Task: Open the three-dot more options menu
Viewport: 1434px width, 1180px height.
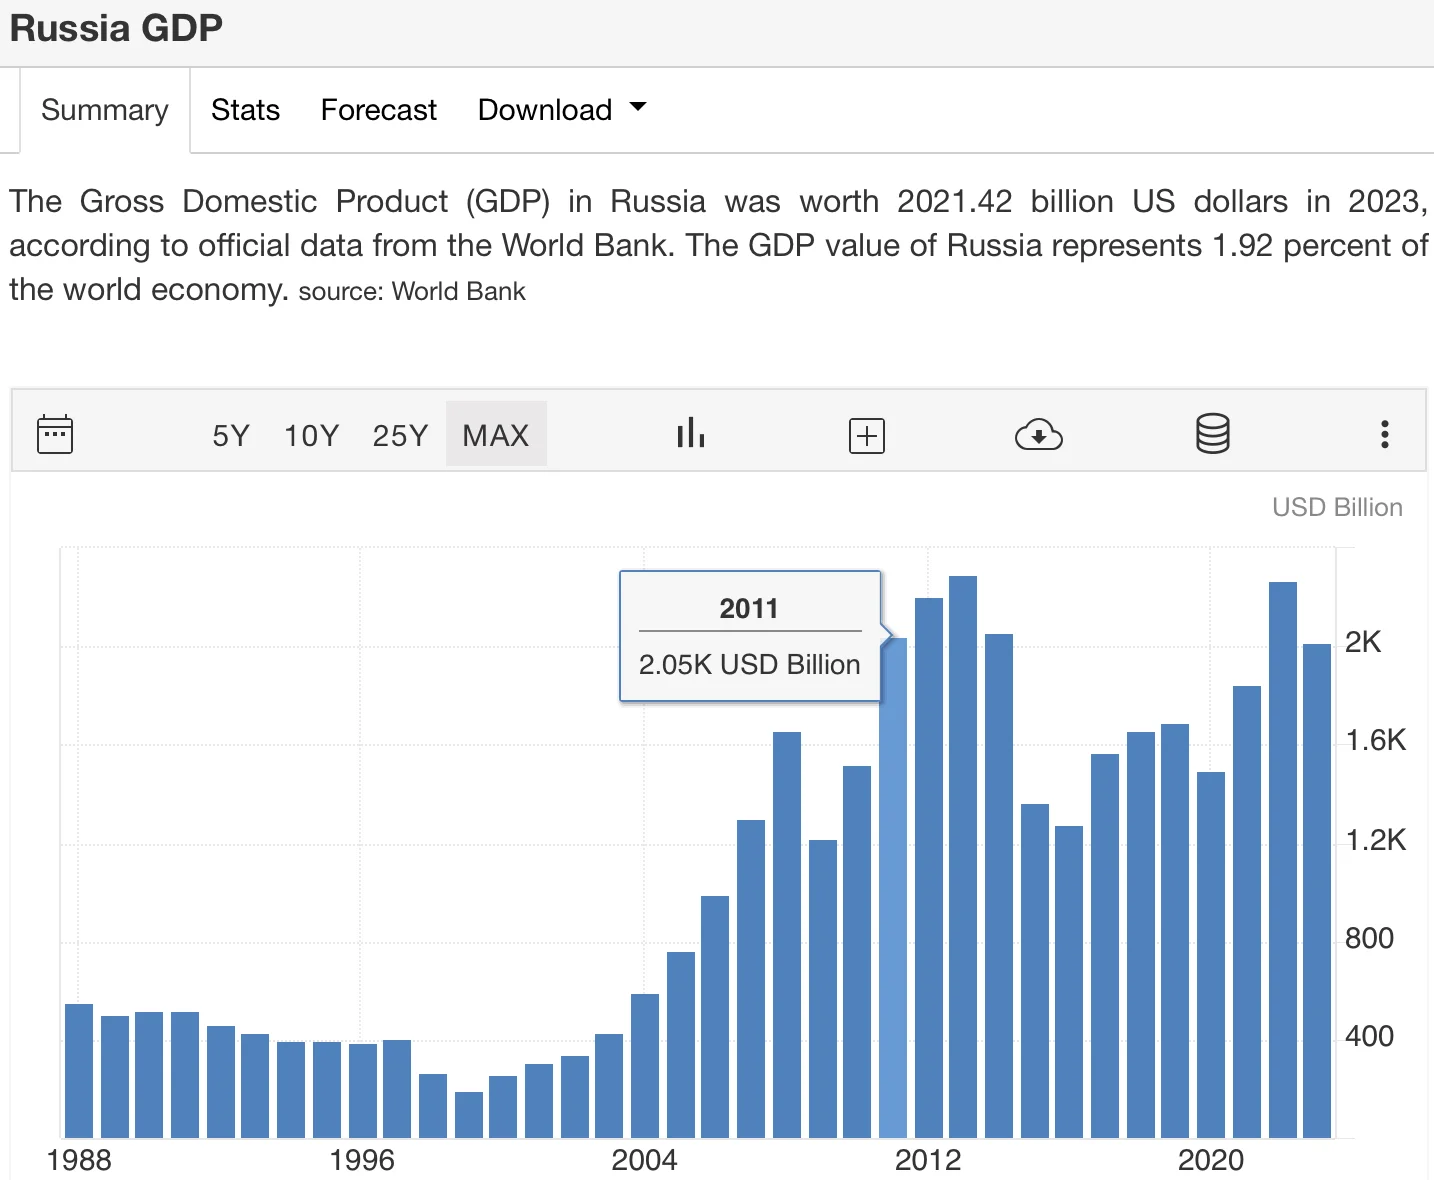Action: coord(1384,434)
